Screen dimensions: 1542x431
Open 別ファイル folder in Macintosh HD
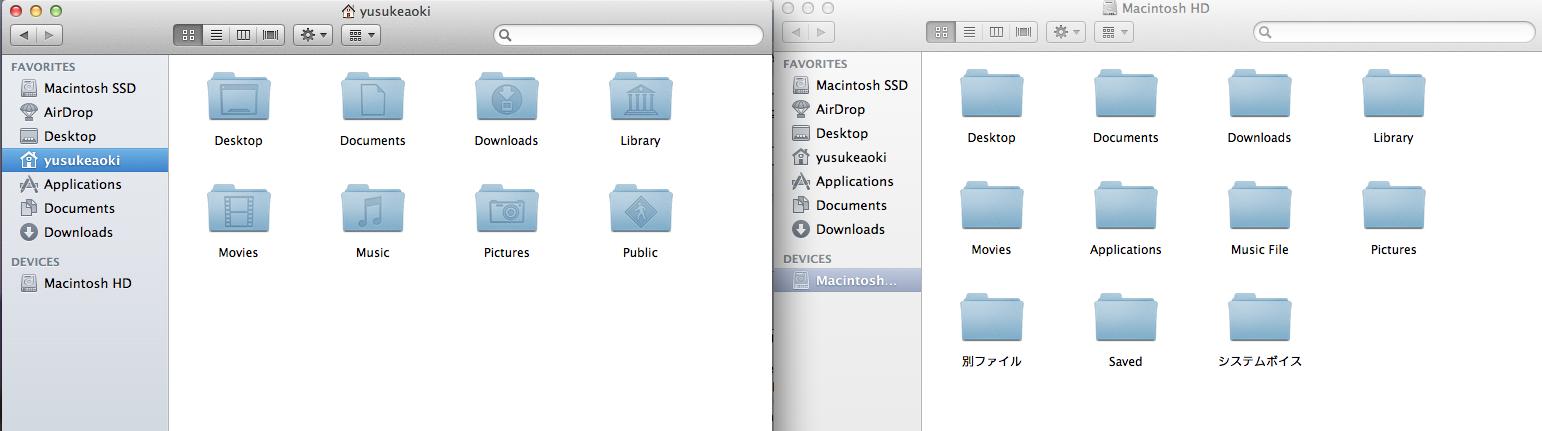[x=991, y=319]
